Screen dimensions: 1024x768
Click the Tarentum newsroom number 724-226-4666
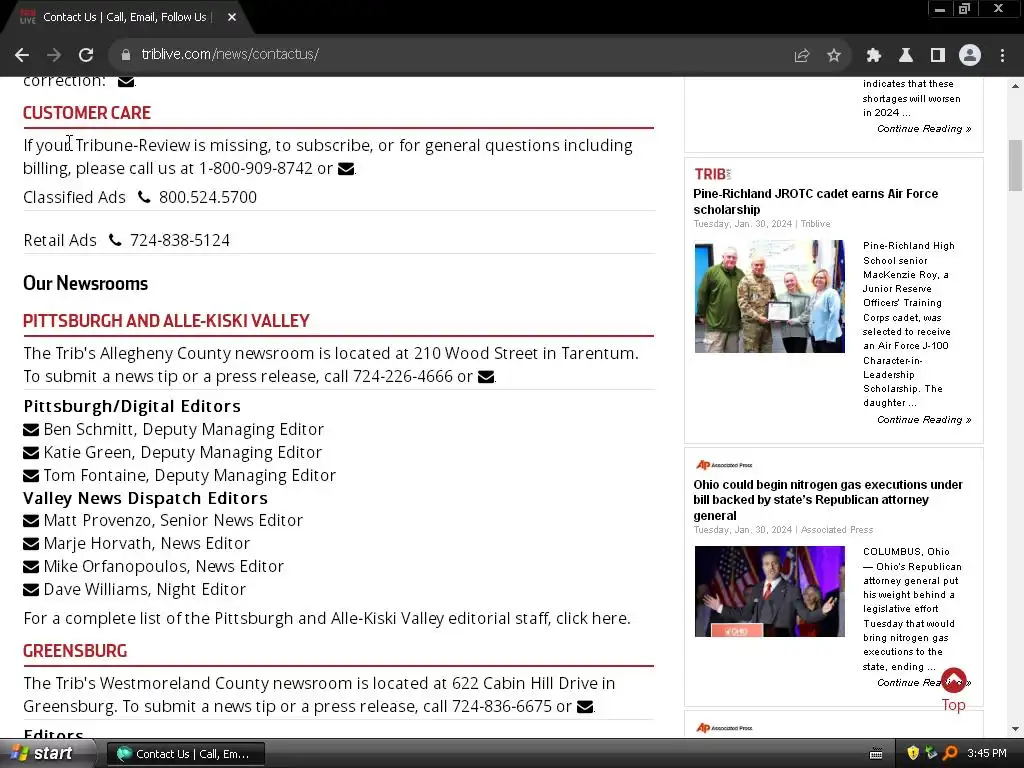pos(402,377)
